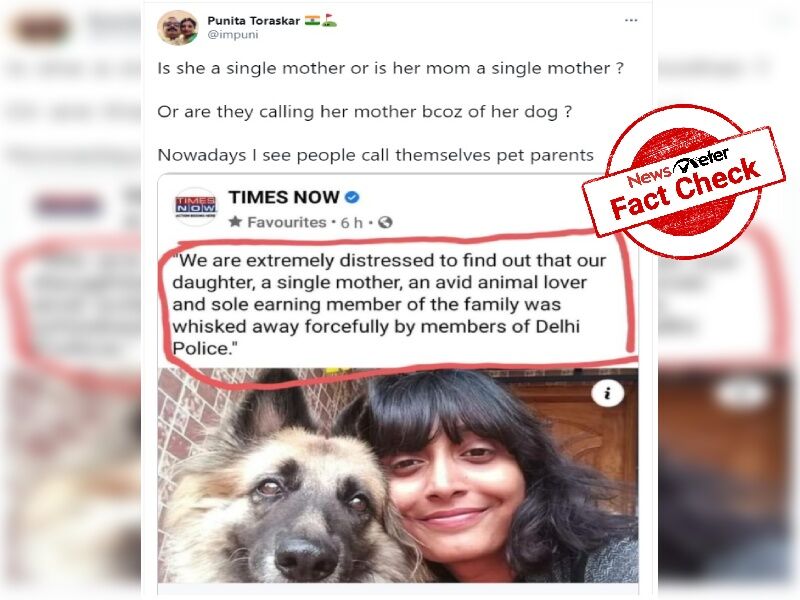The width and height of the screenshot is (800, 600).
Task: Click the golf flag emoji beside the name
Action: click(329, 20)
